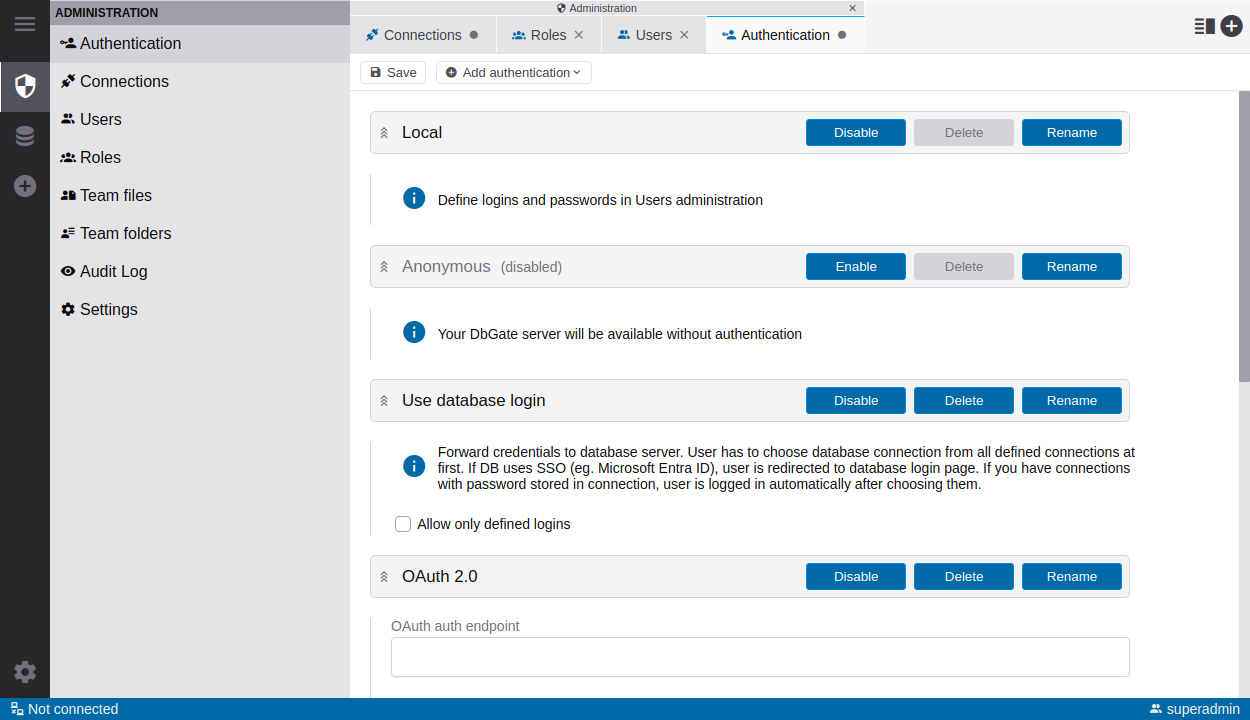
Task: Select the Administration shield icon
Action: click(25, 86)
